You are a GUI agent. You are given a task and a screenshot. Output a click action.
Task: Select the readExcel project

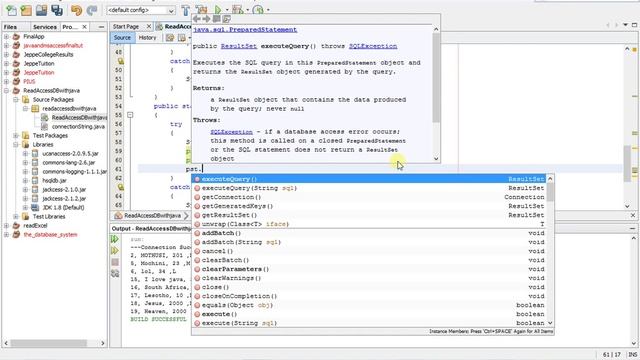point(35,225)
